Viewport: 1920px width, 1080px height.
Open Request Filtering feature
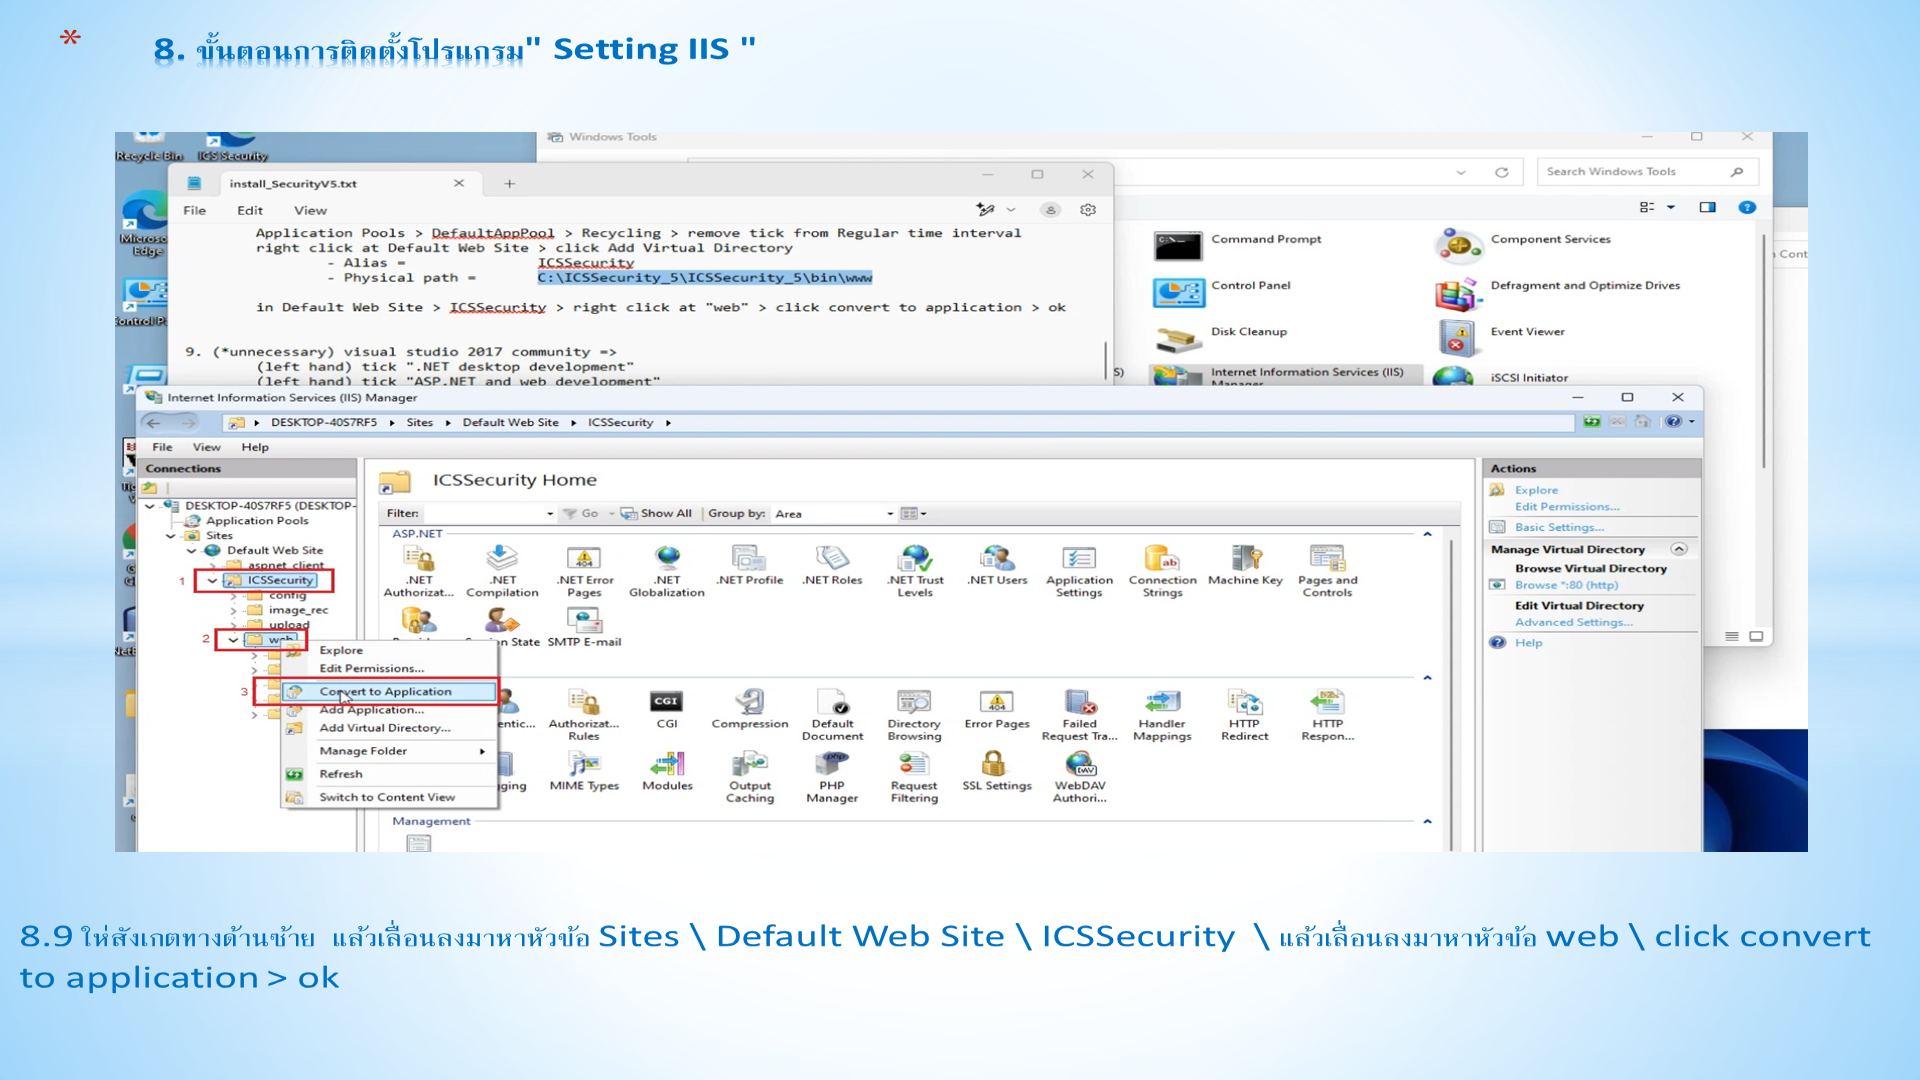tap(914, 777)
